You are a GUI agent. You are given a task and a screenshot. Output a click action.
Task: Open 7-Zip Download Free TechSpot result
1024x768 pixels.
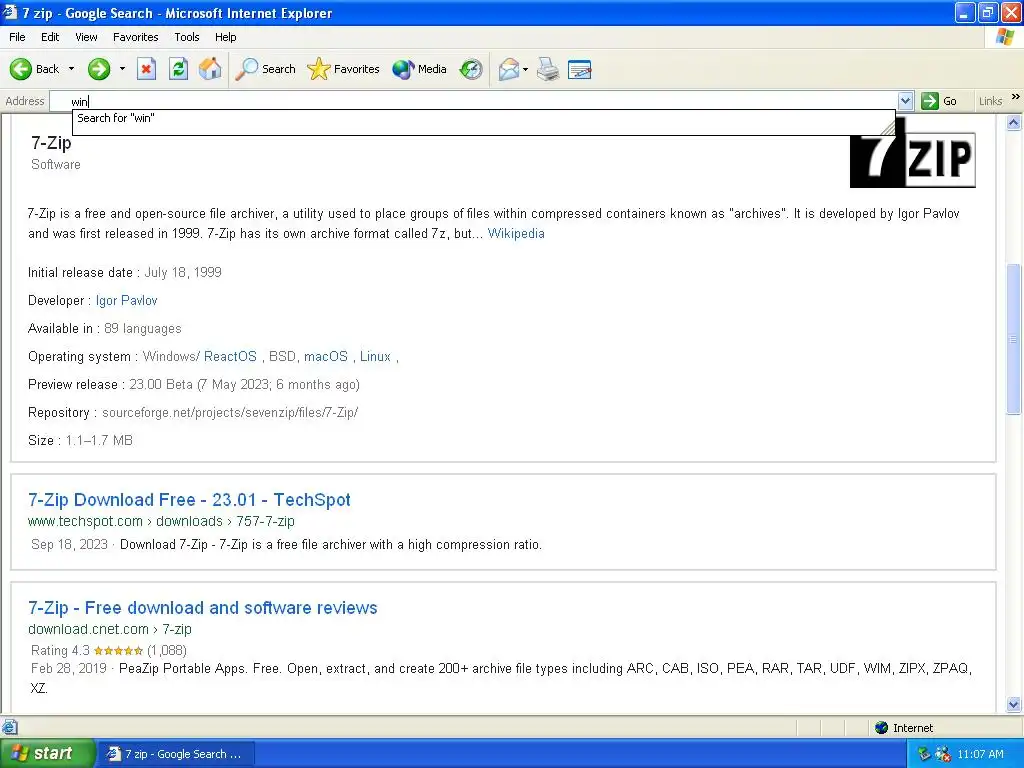tap(189, 500)
